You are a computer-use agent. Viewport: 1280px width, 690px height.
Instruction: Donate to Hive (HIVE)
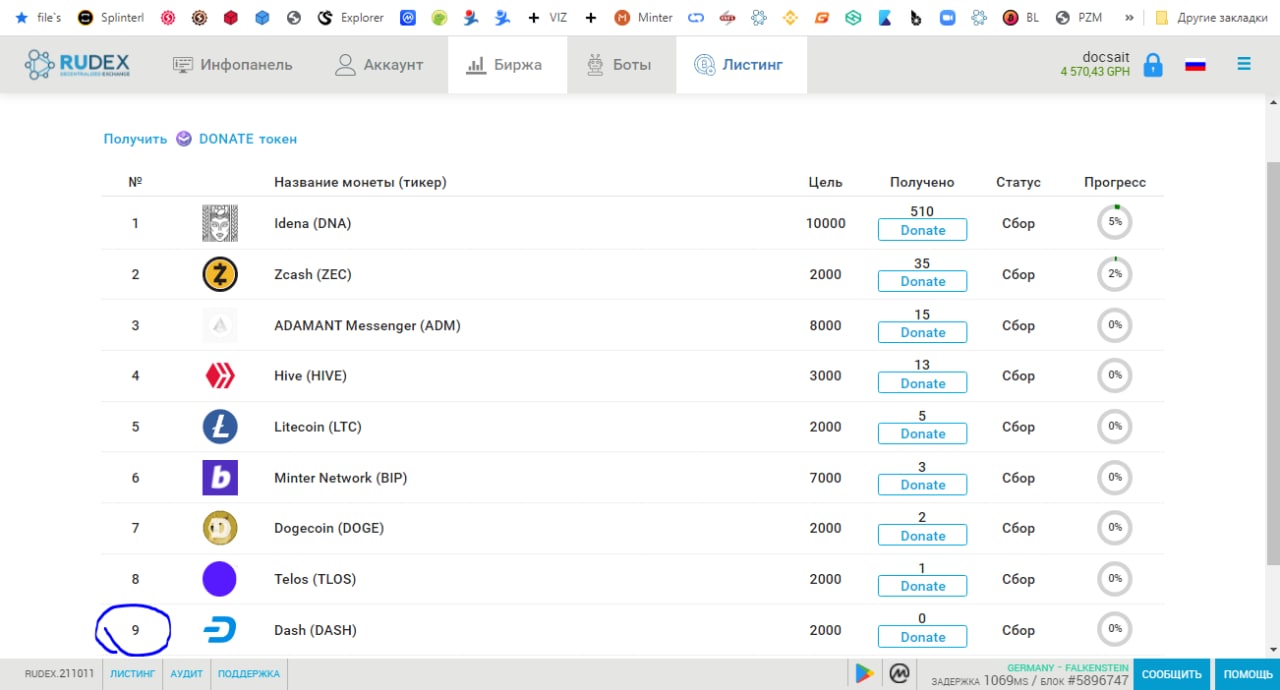coord(922,383)
